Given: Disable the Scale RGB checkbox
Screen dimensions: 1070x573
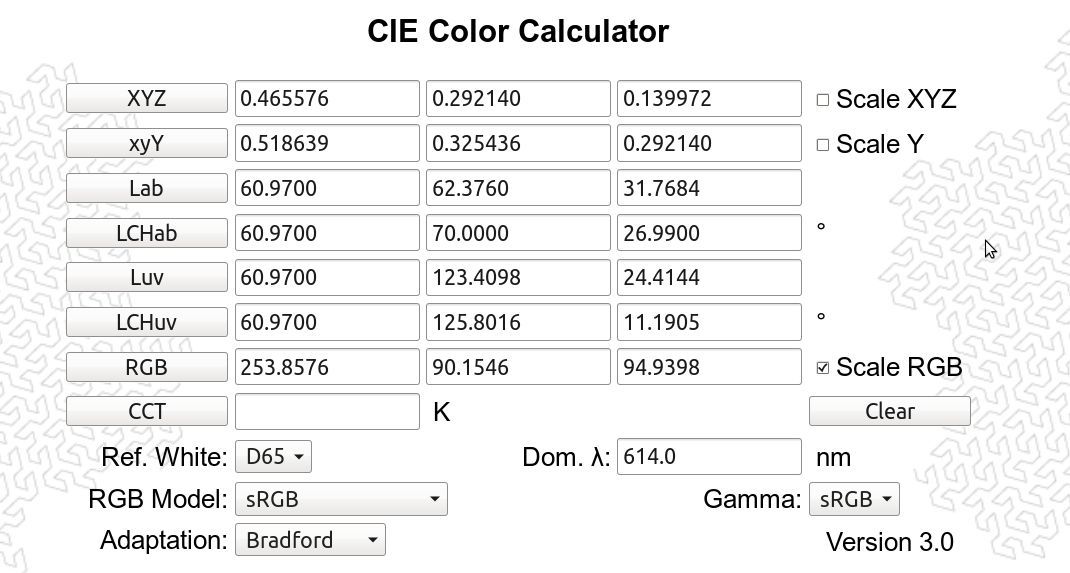Looking at the screenshot, I should pos(823,368).
